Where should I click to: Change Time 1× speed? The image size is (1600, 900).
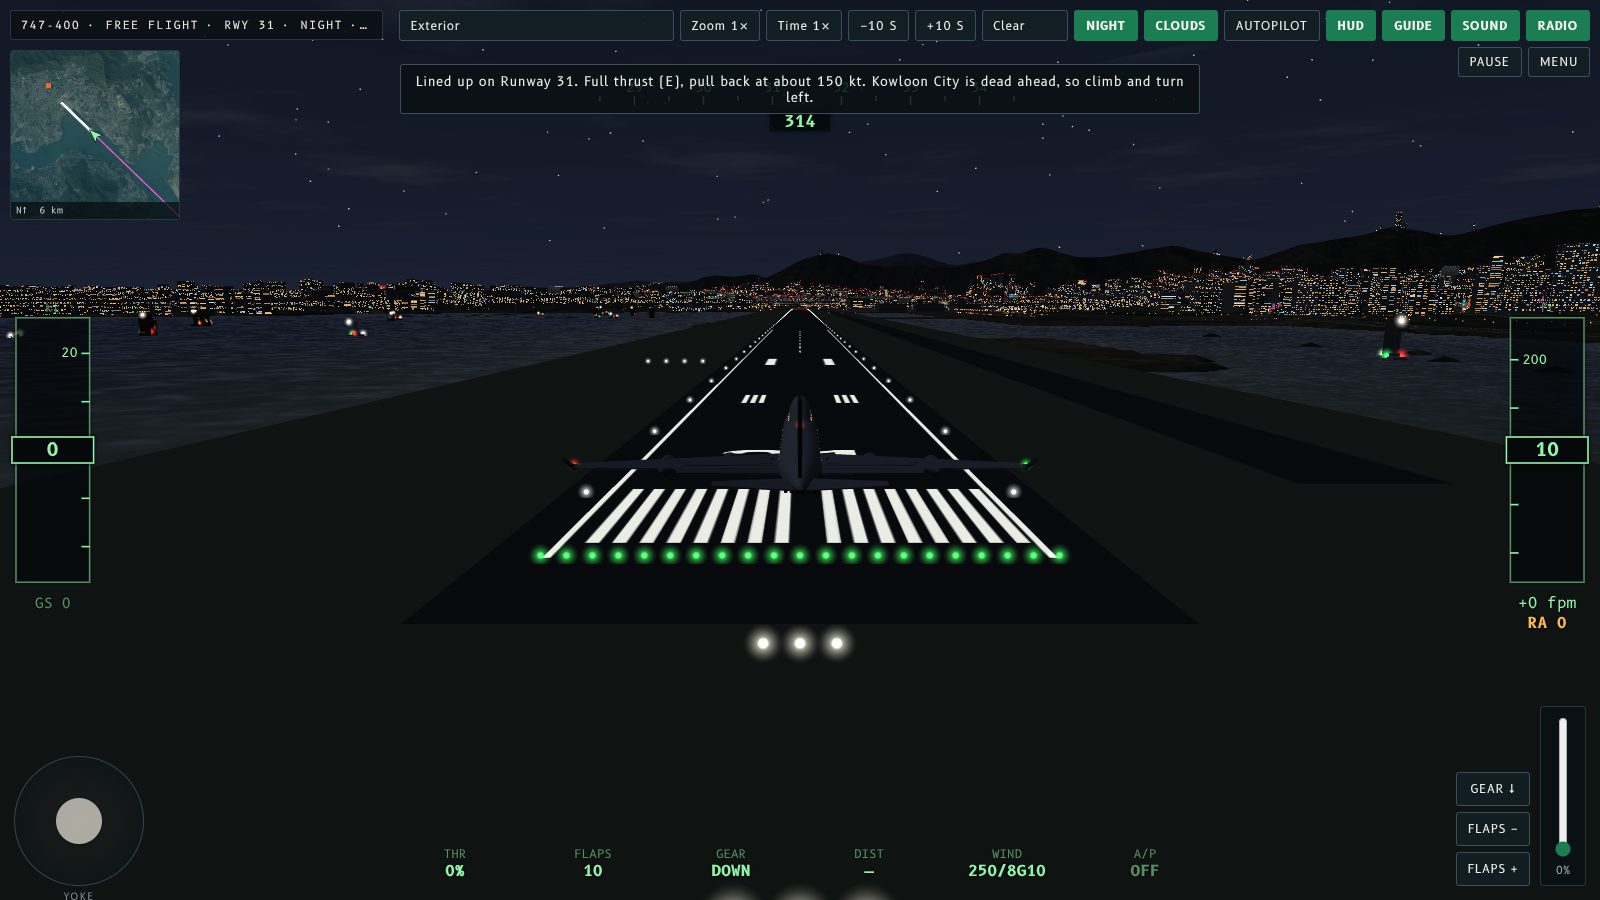point(804,26)
